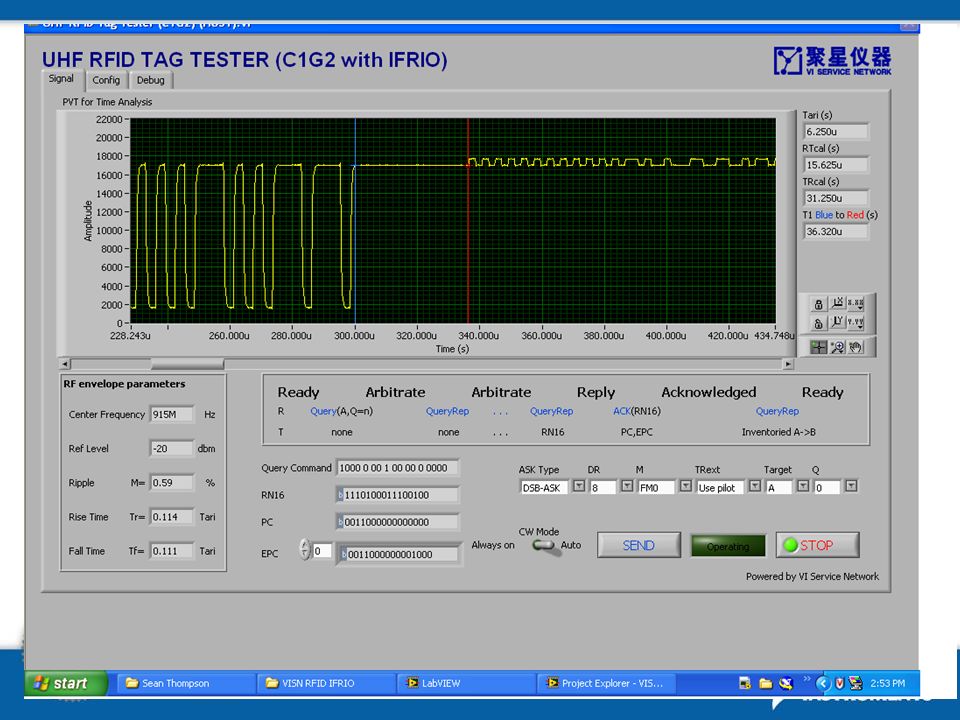
Task: Toggle the CW Mode switch
Action: tap(544, 546)
